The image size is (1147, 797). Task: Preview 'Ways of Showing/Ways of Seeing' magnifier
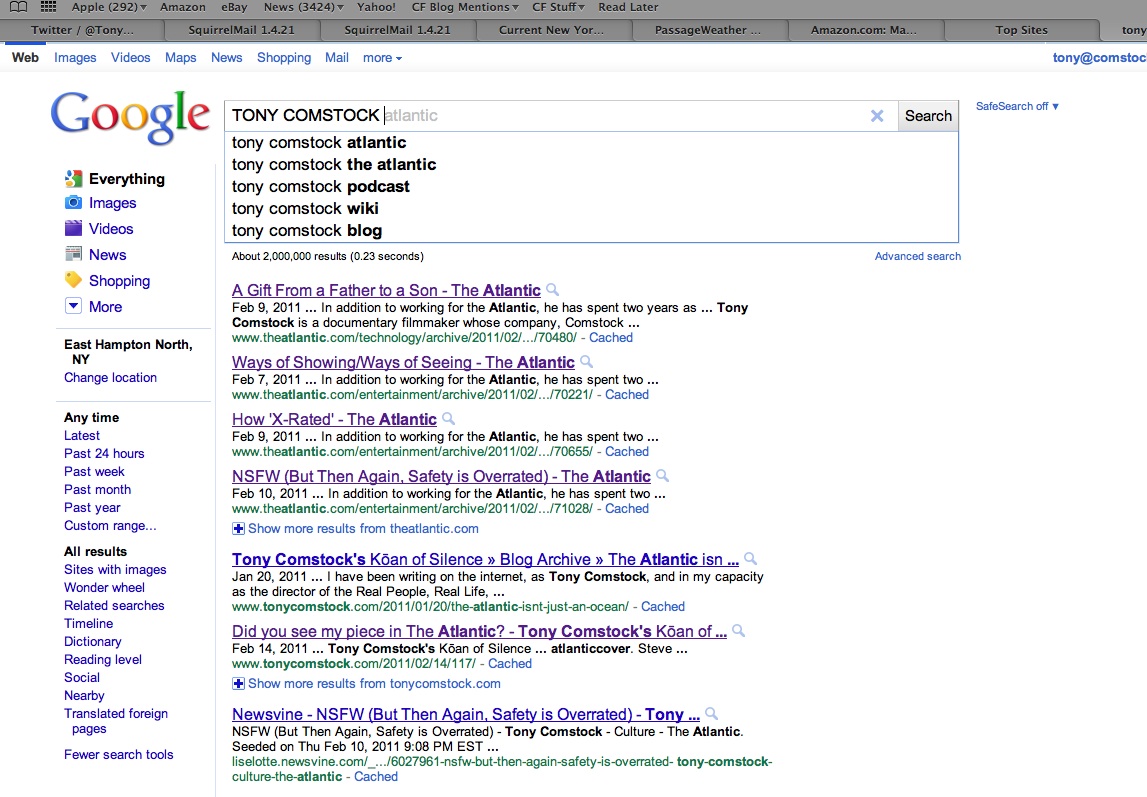pos(587,361)
